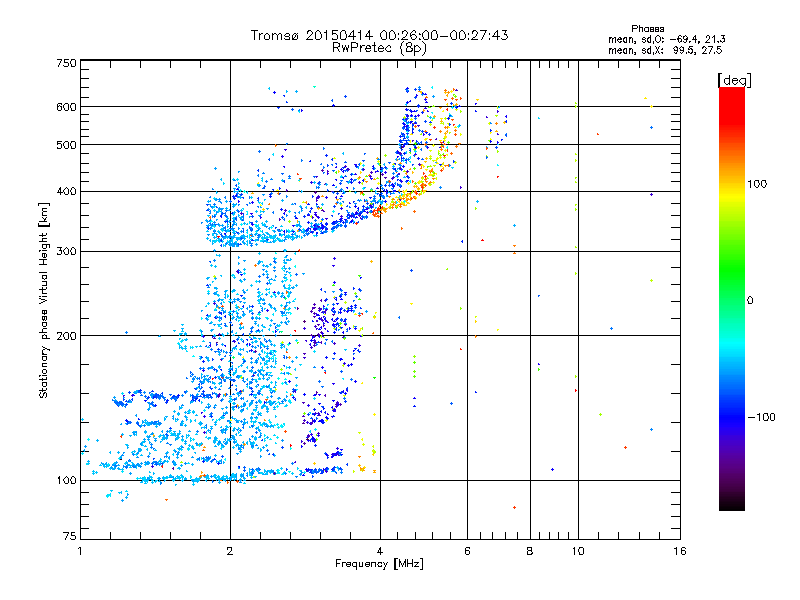Click the x-axis label '8'
The height and width of the screenshot is (600, 800).
click(530, 551)
